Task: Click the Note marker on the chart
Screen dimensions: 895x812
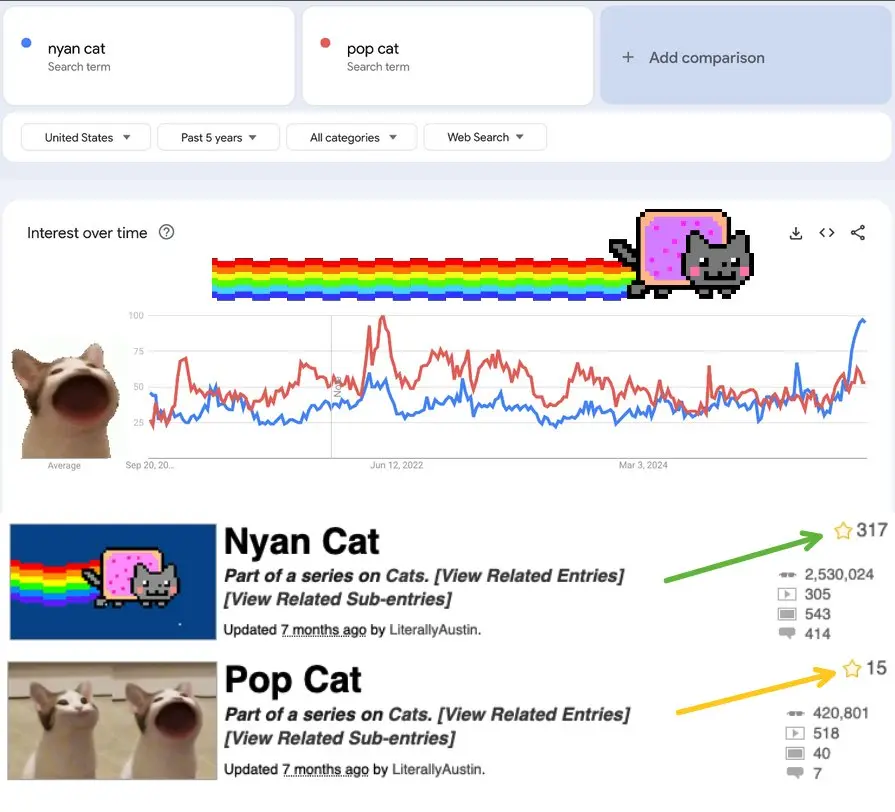Action: click(x=338, y=386)
